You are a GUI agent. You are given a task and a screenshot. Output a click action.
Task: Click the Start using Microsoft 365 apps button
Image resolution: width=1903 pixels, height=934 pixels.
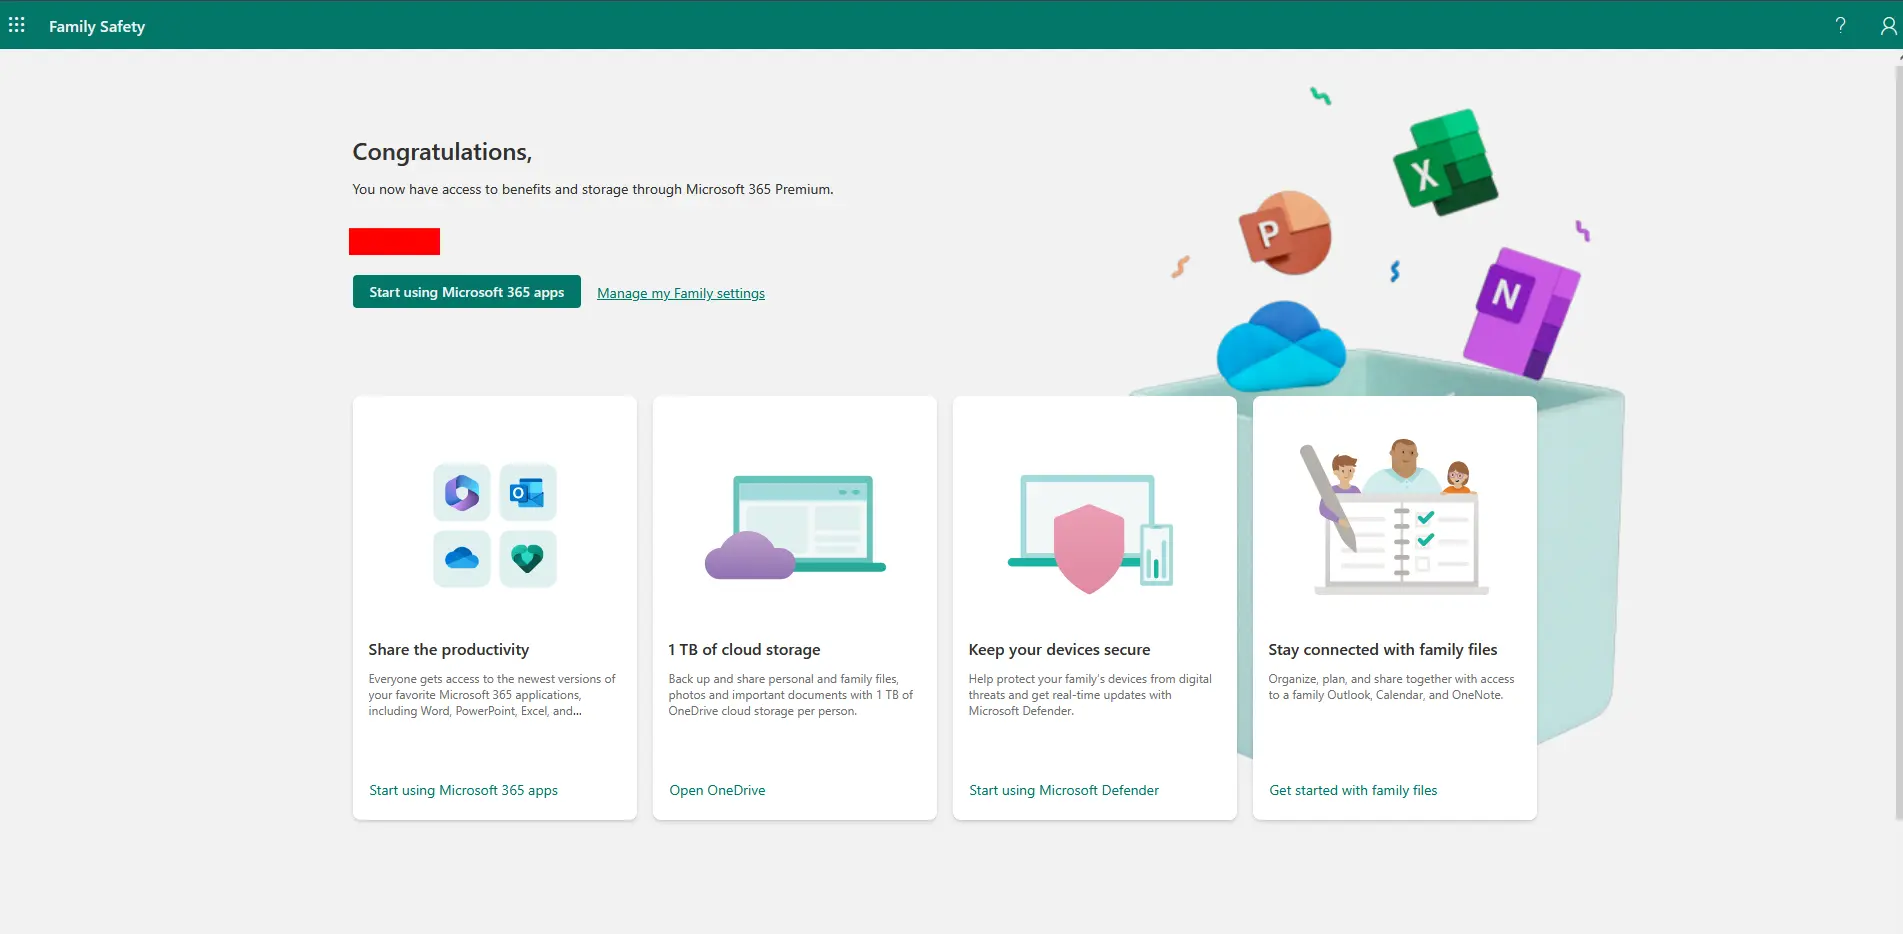(x=467, y=292)
